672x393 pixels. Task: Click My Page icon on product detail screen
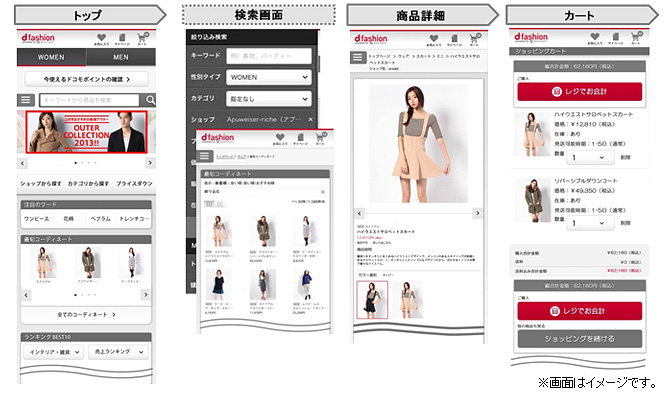[454, 40]
